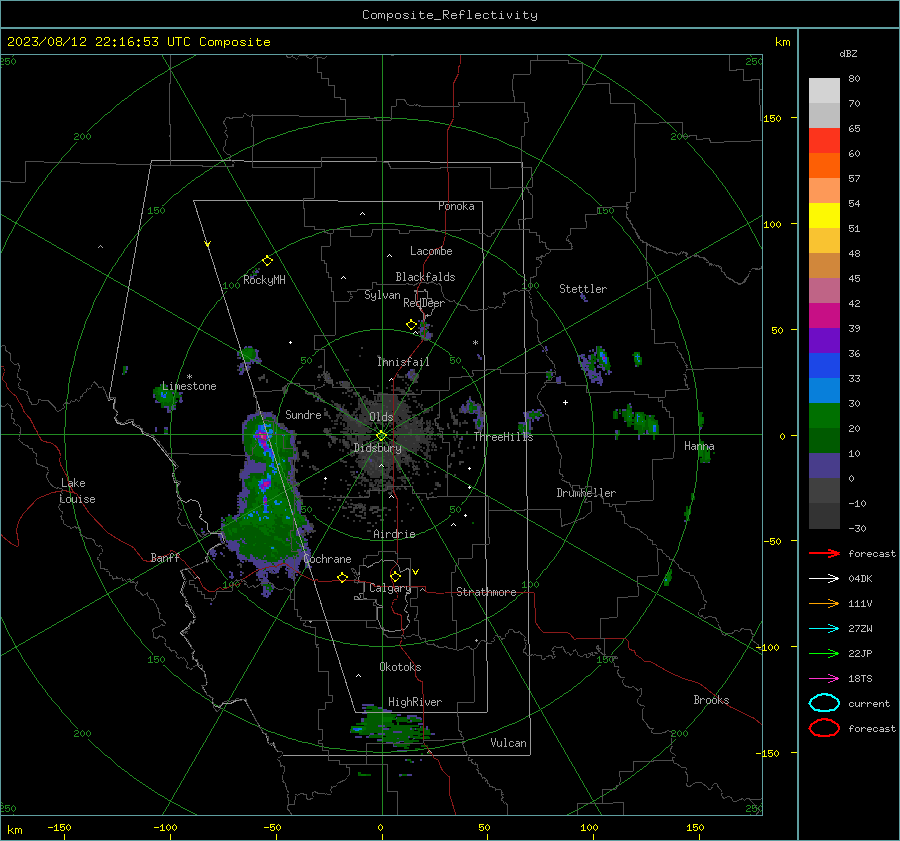
Task: Click the Limestone label
Action: click(x=189, y=386)
